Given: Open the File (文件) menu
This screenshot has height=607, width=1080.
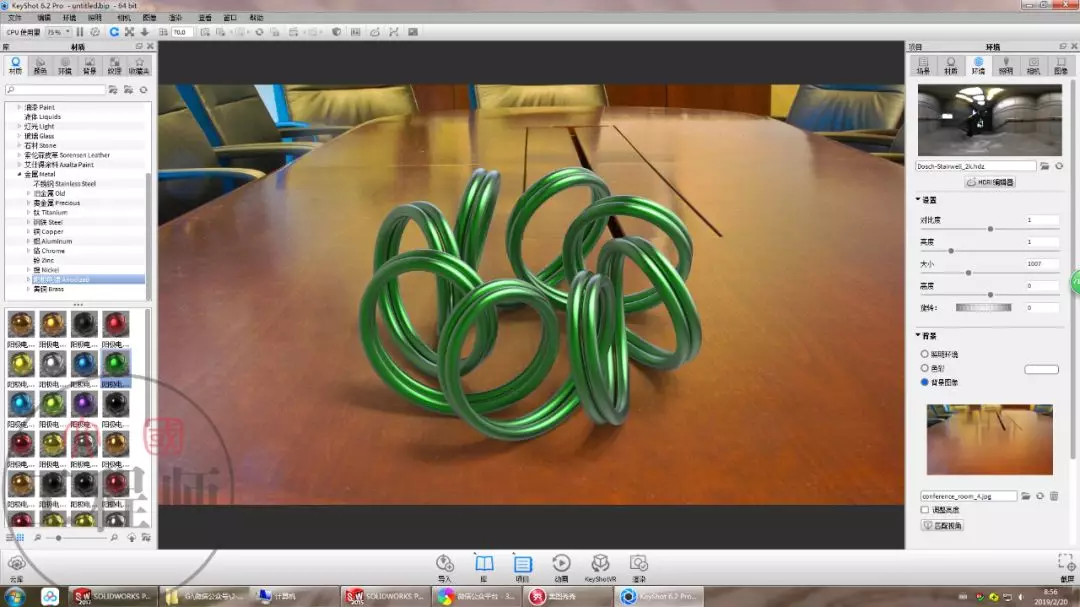Looking at the screenshot, I should (14, 17).
